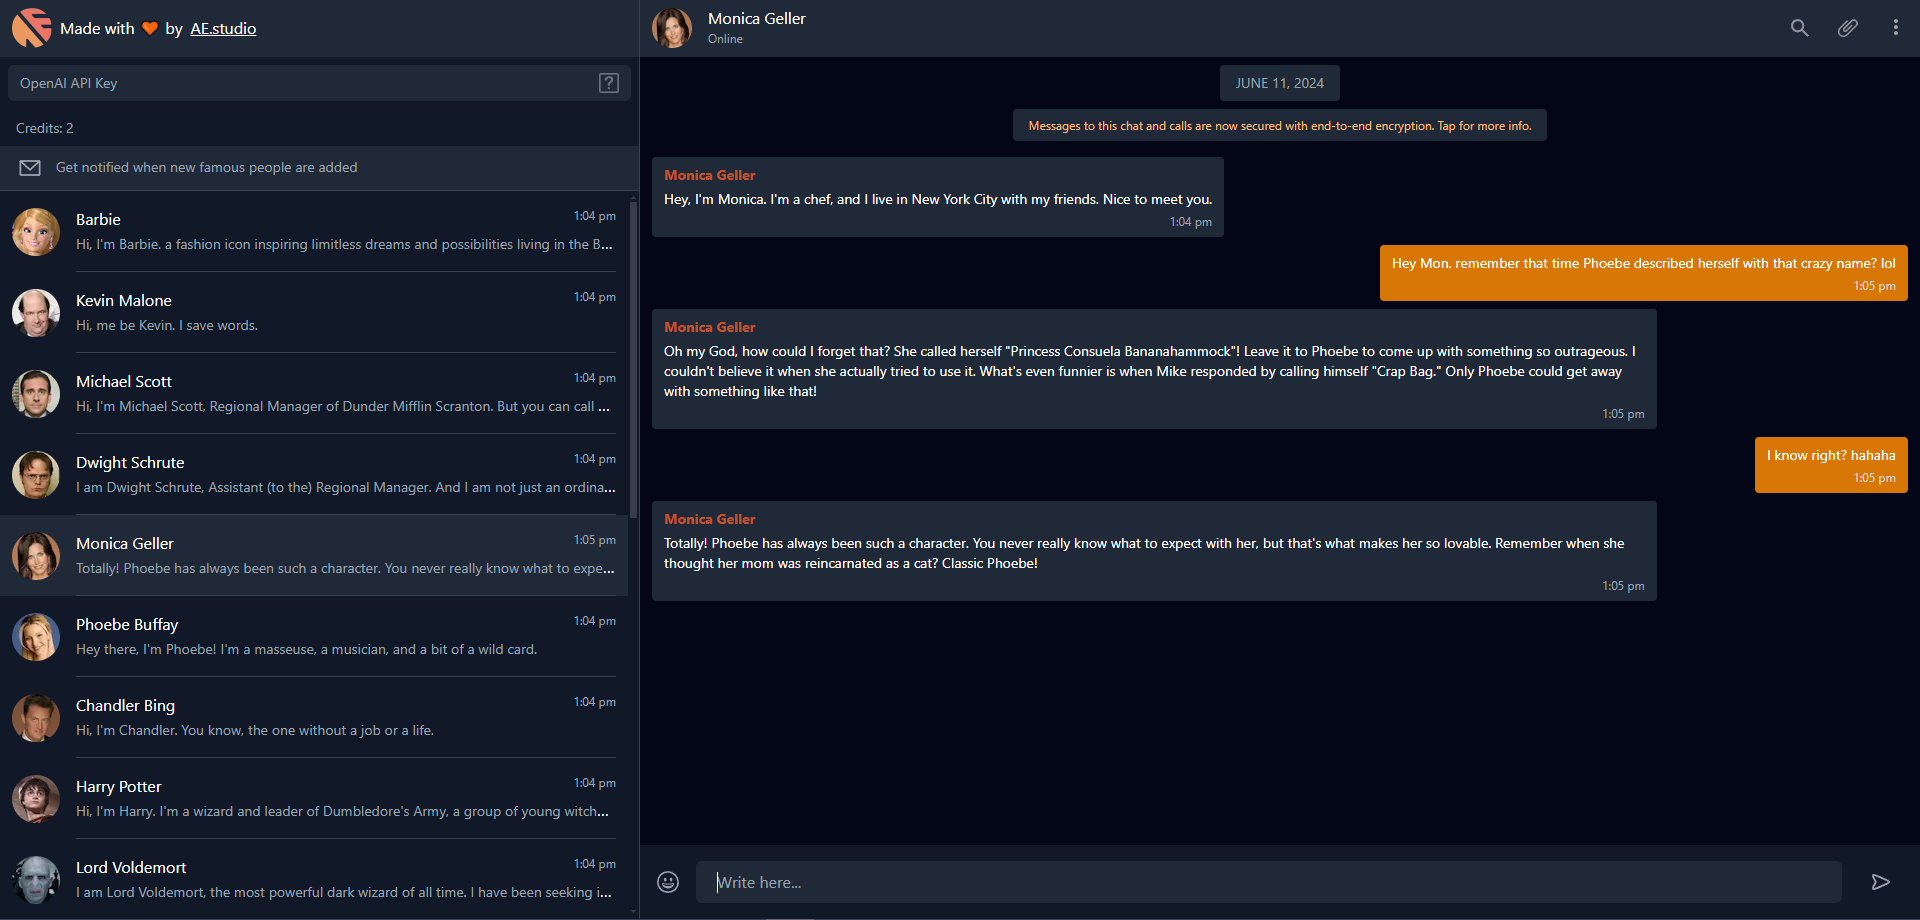Click Dwight's preview 'Assistant (to the) Regional Manager'

[x=346, y=488]
